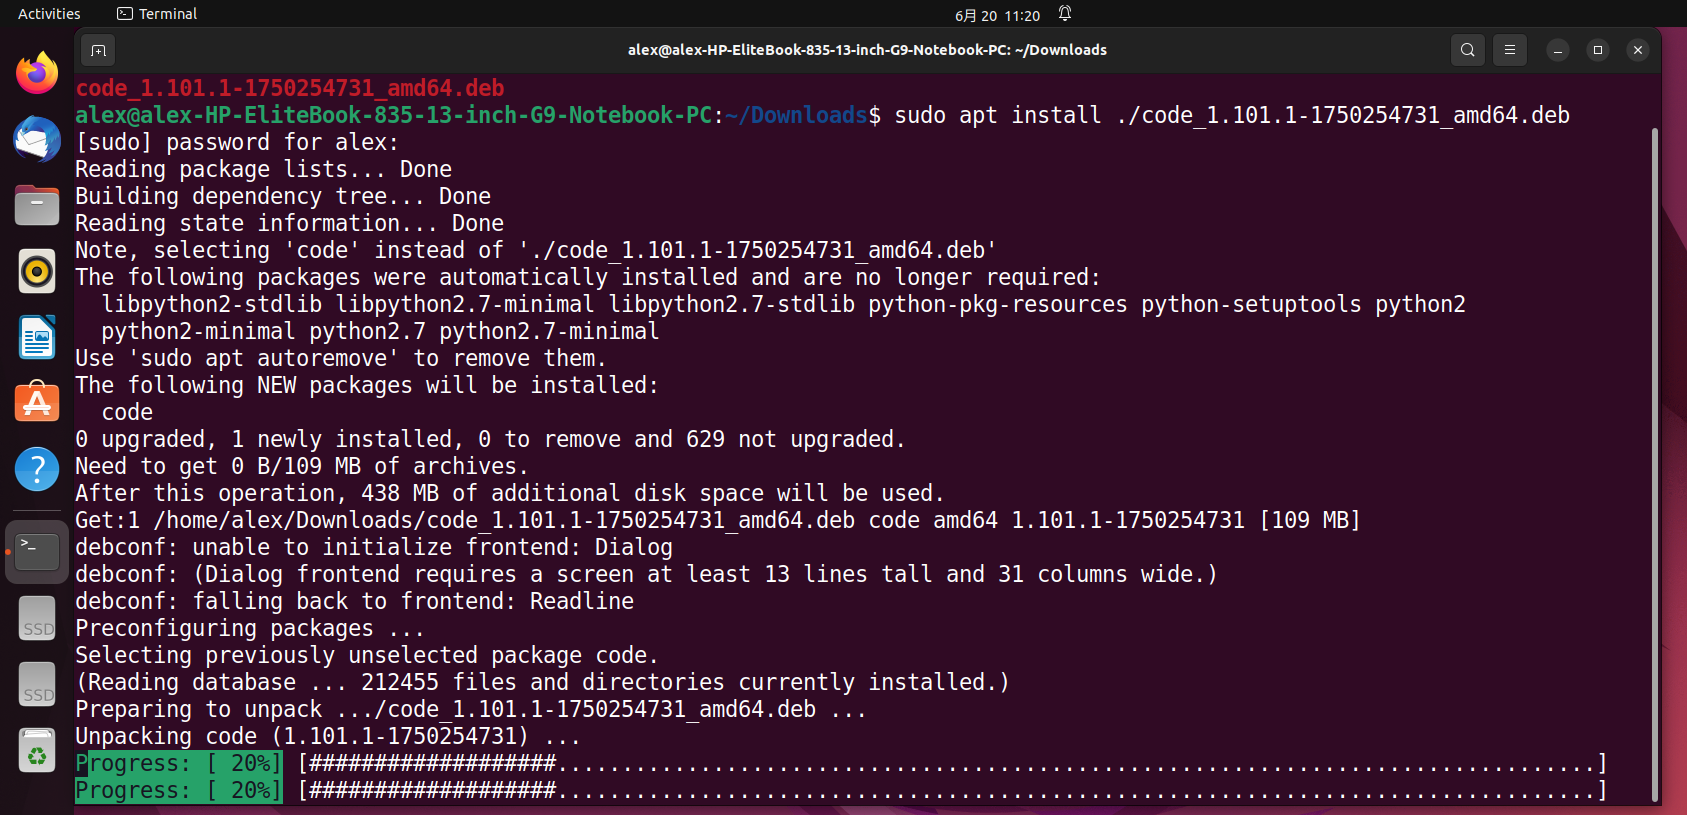The height and width of the screenshot is (815, 1687).
Task: Open LibreOffice Writer from dock
Action: pos(37,337)
